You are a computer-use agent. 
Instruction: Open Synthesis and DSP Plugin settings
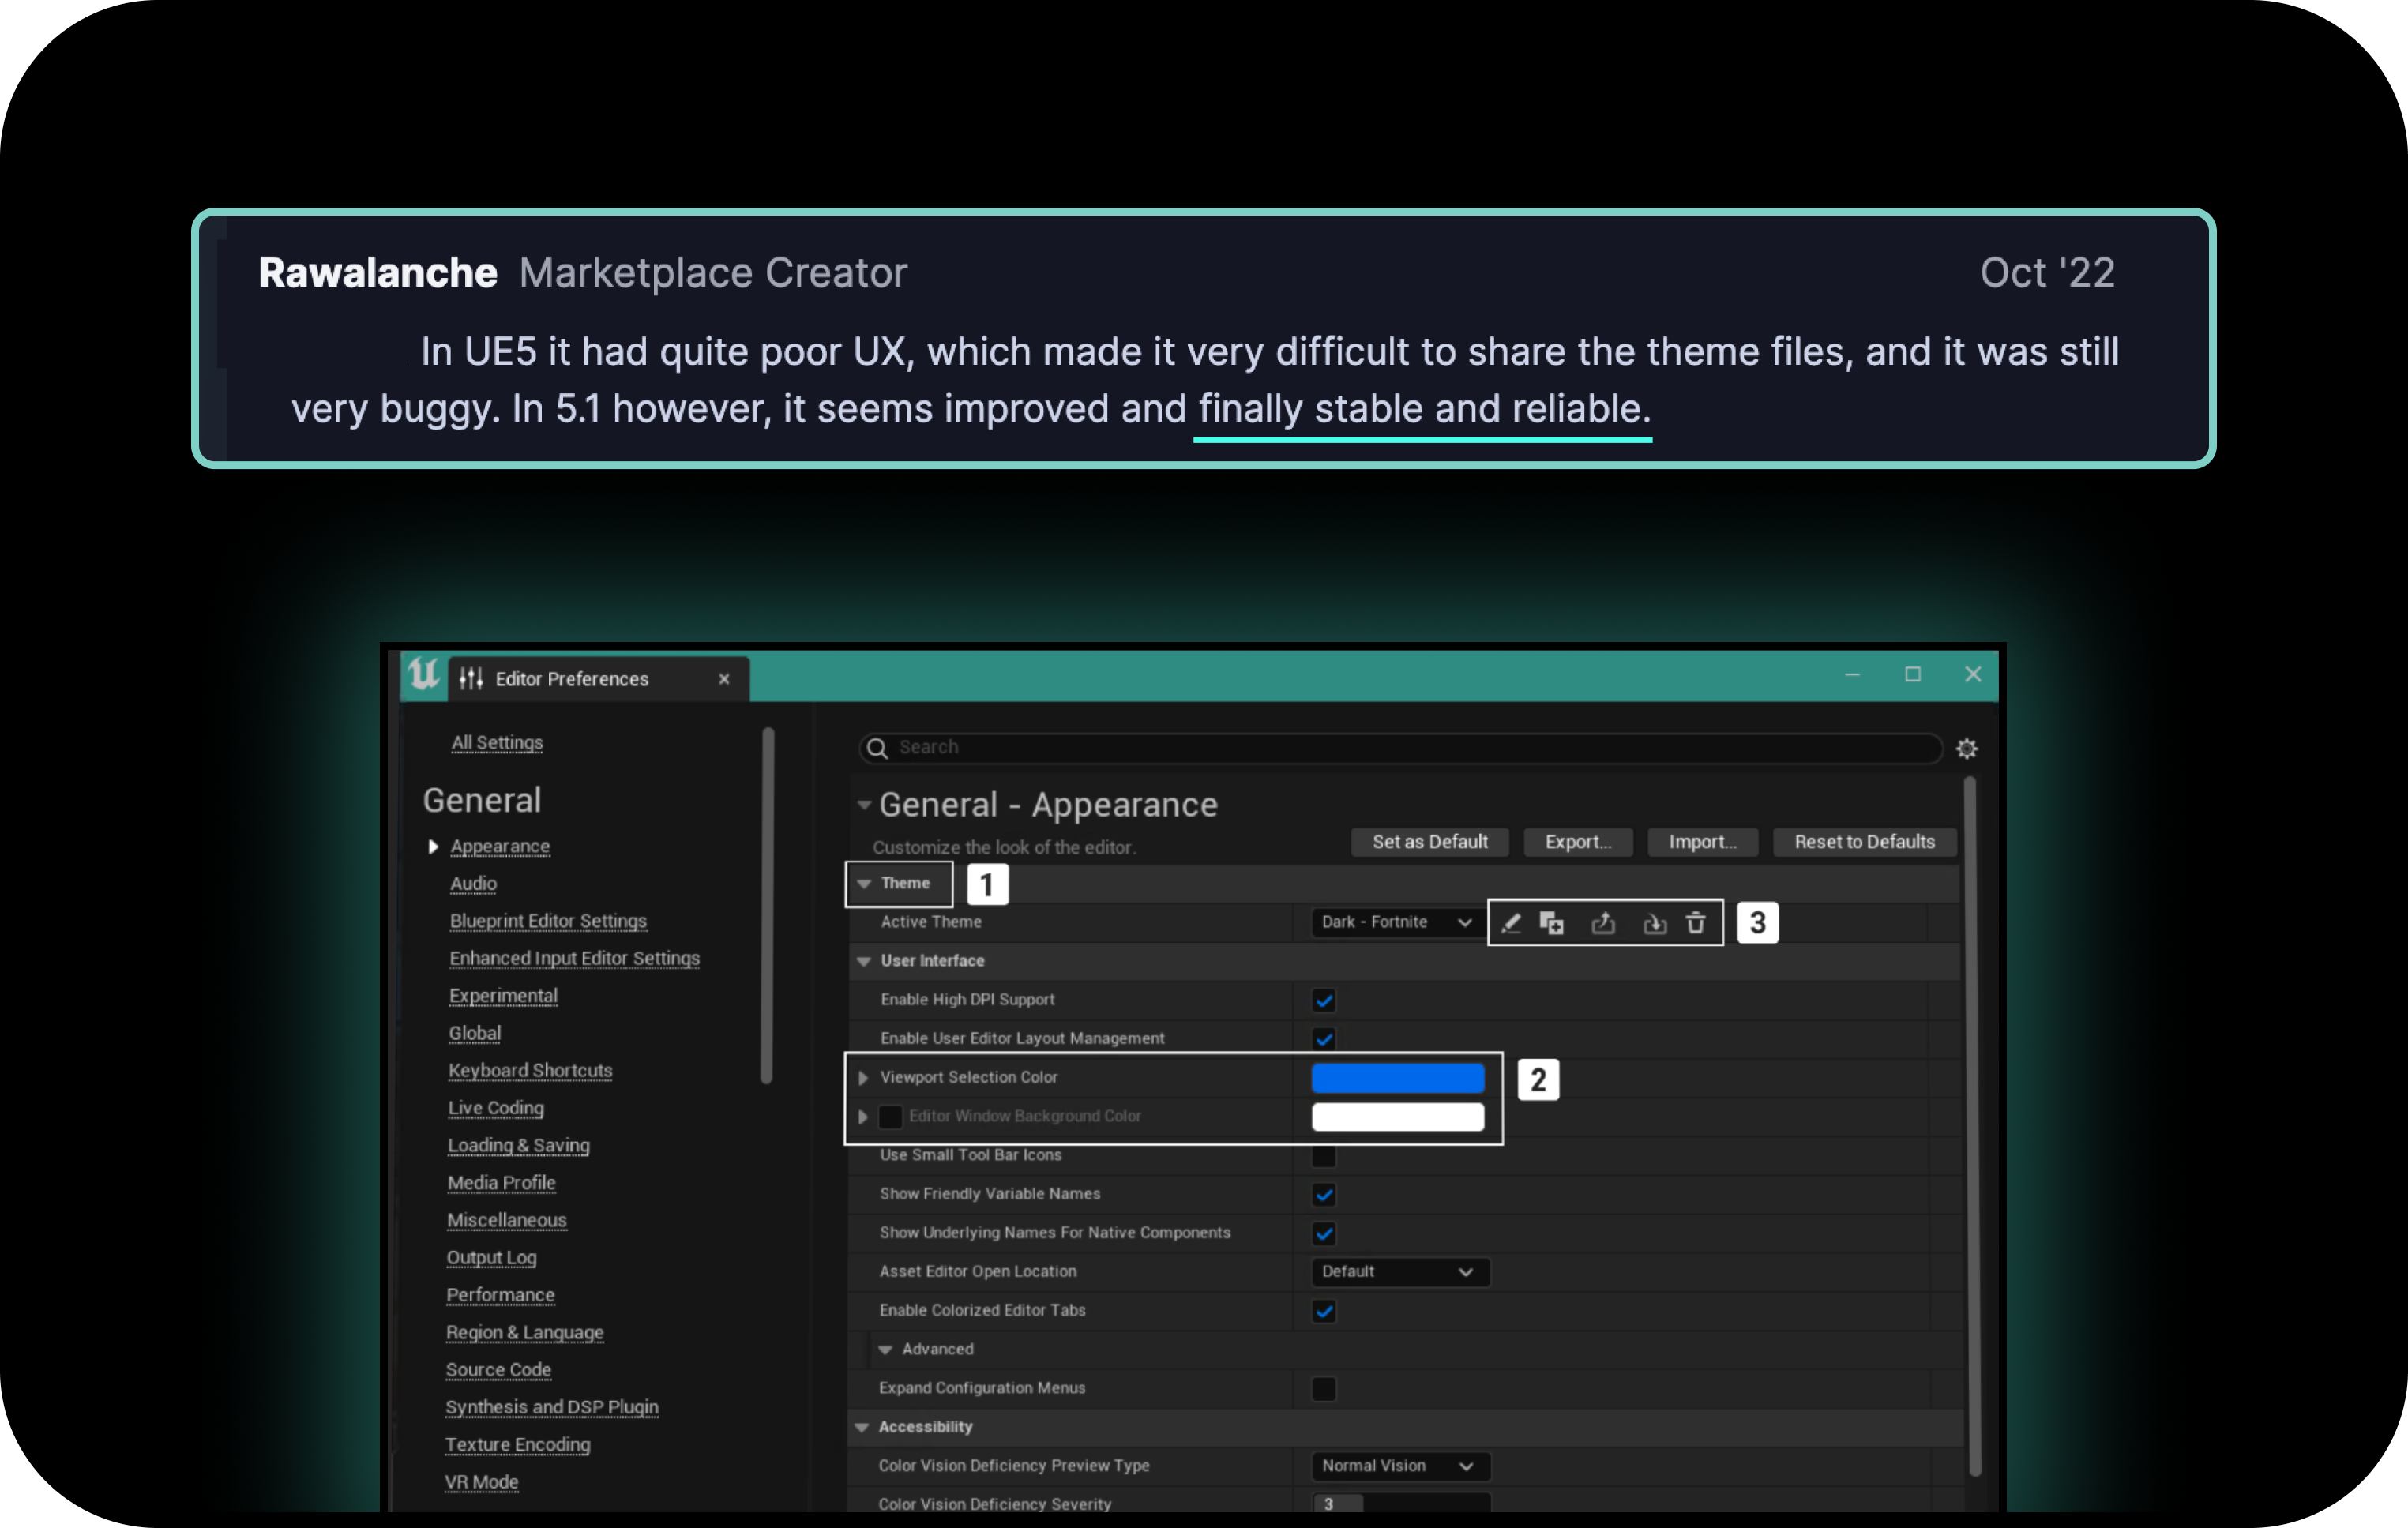pos(551,1407)
